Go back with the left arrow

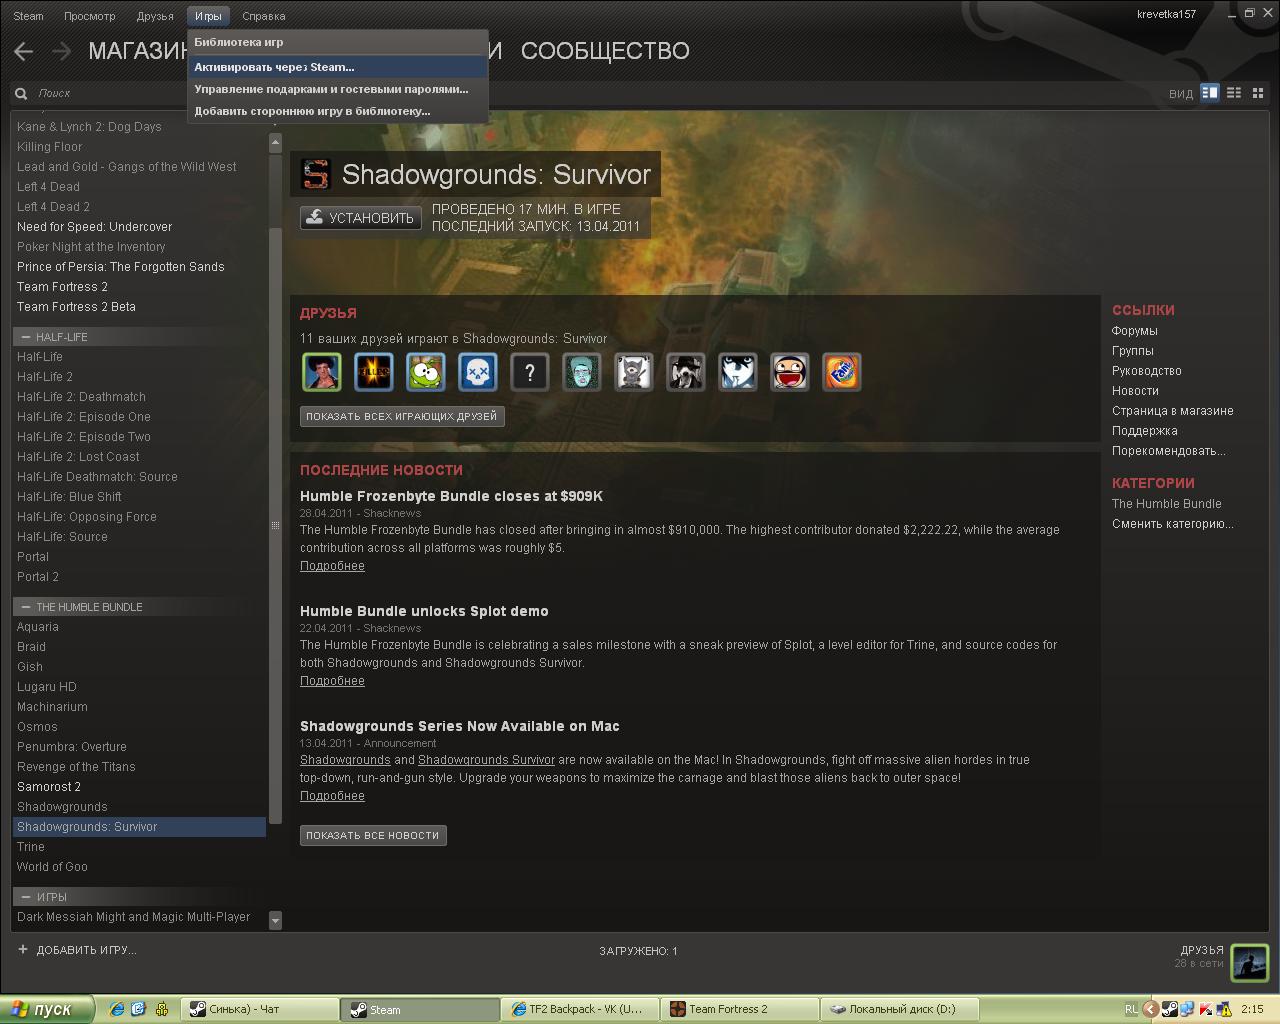tap(24, 51)
